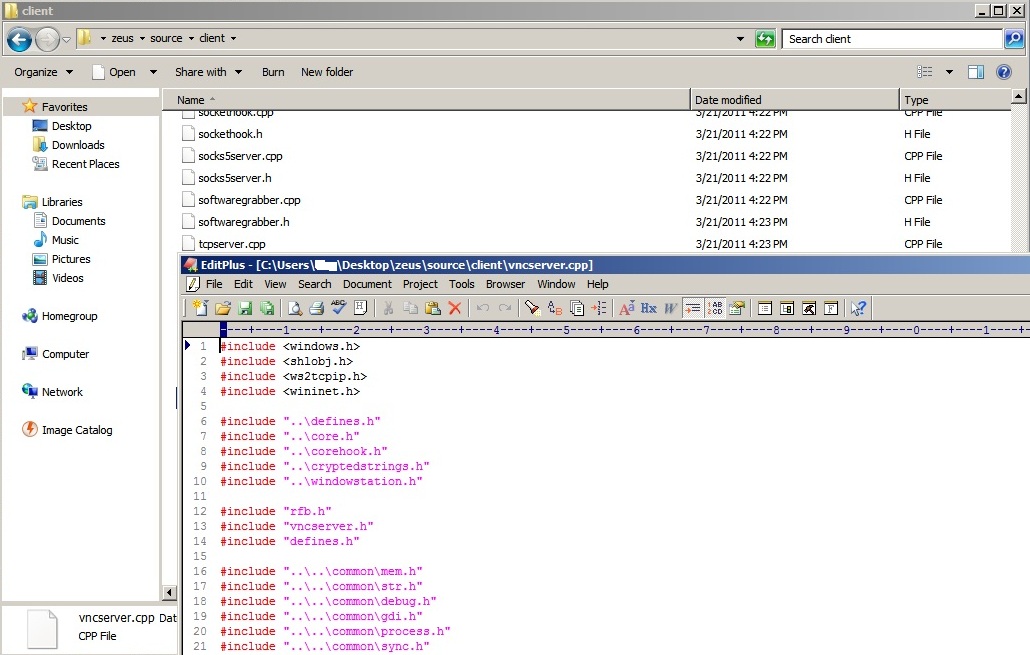Click the context help arrow-question icon
This screenshot has width=1030, height=655.
858,308
